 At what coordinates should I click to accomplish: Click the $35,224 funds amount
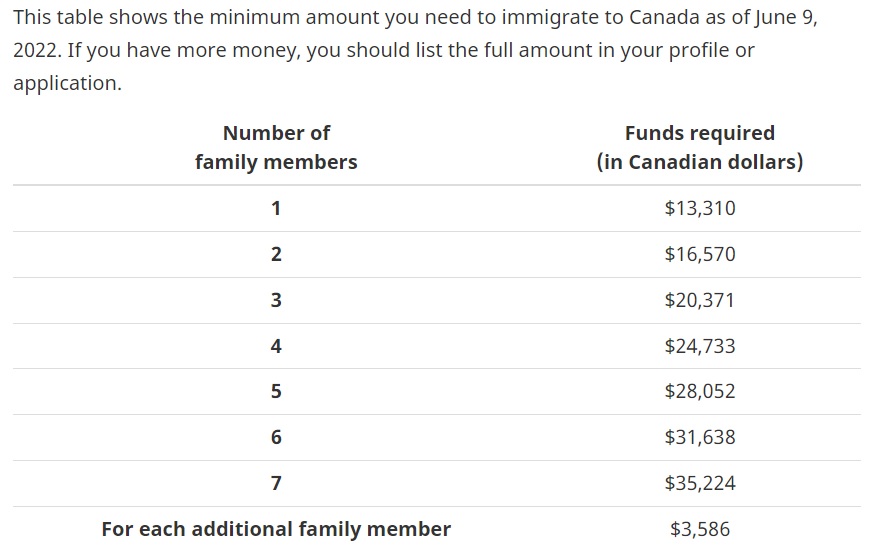tap(699, 484)
